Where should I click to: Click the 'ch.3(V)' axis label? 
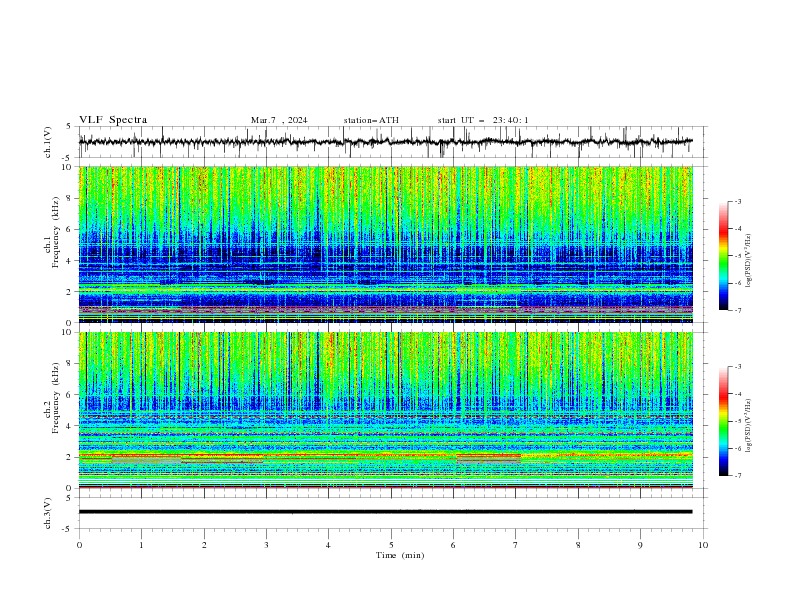point(48,513)
